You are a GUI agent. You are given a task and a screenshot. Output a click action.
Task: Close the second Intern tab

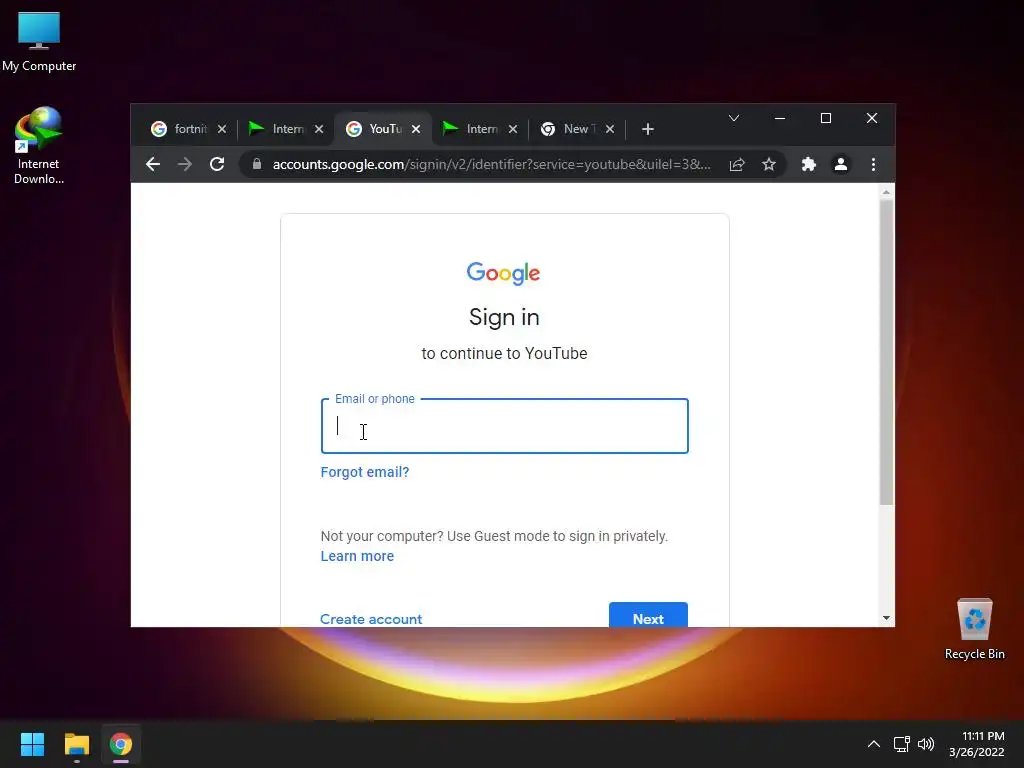(x=513, y=129)
